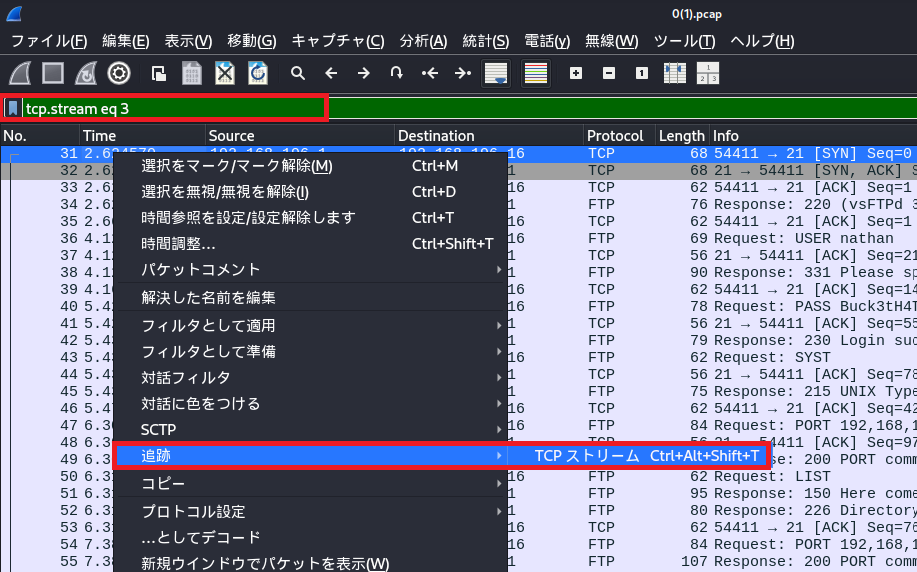Toggle auto-scroll during live capture

(496, 73)
